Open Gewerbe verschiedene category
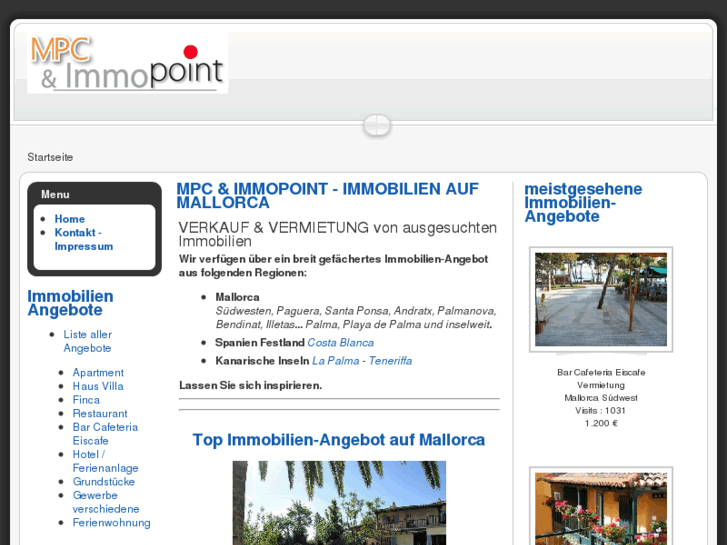Viewport: 727px width, 545px height. pyautogui.click(x=106, y=502)
